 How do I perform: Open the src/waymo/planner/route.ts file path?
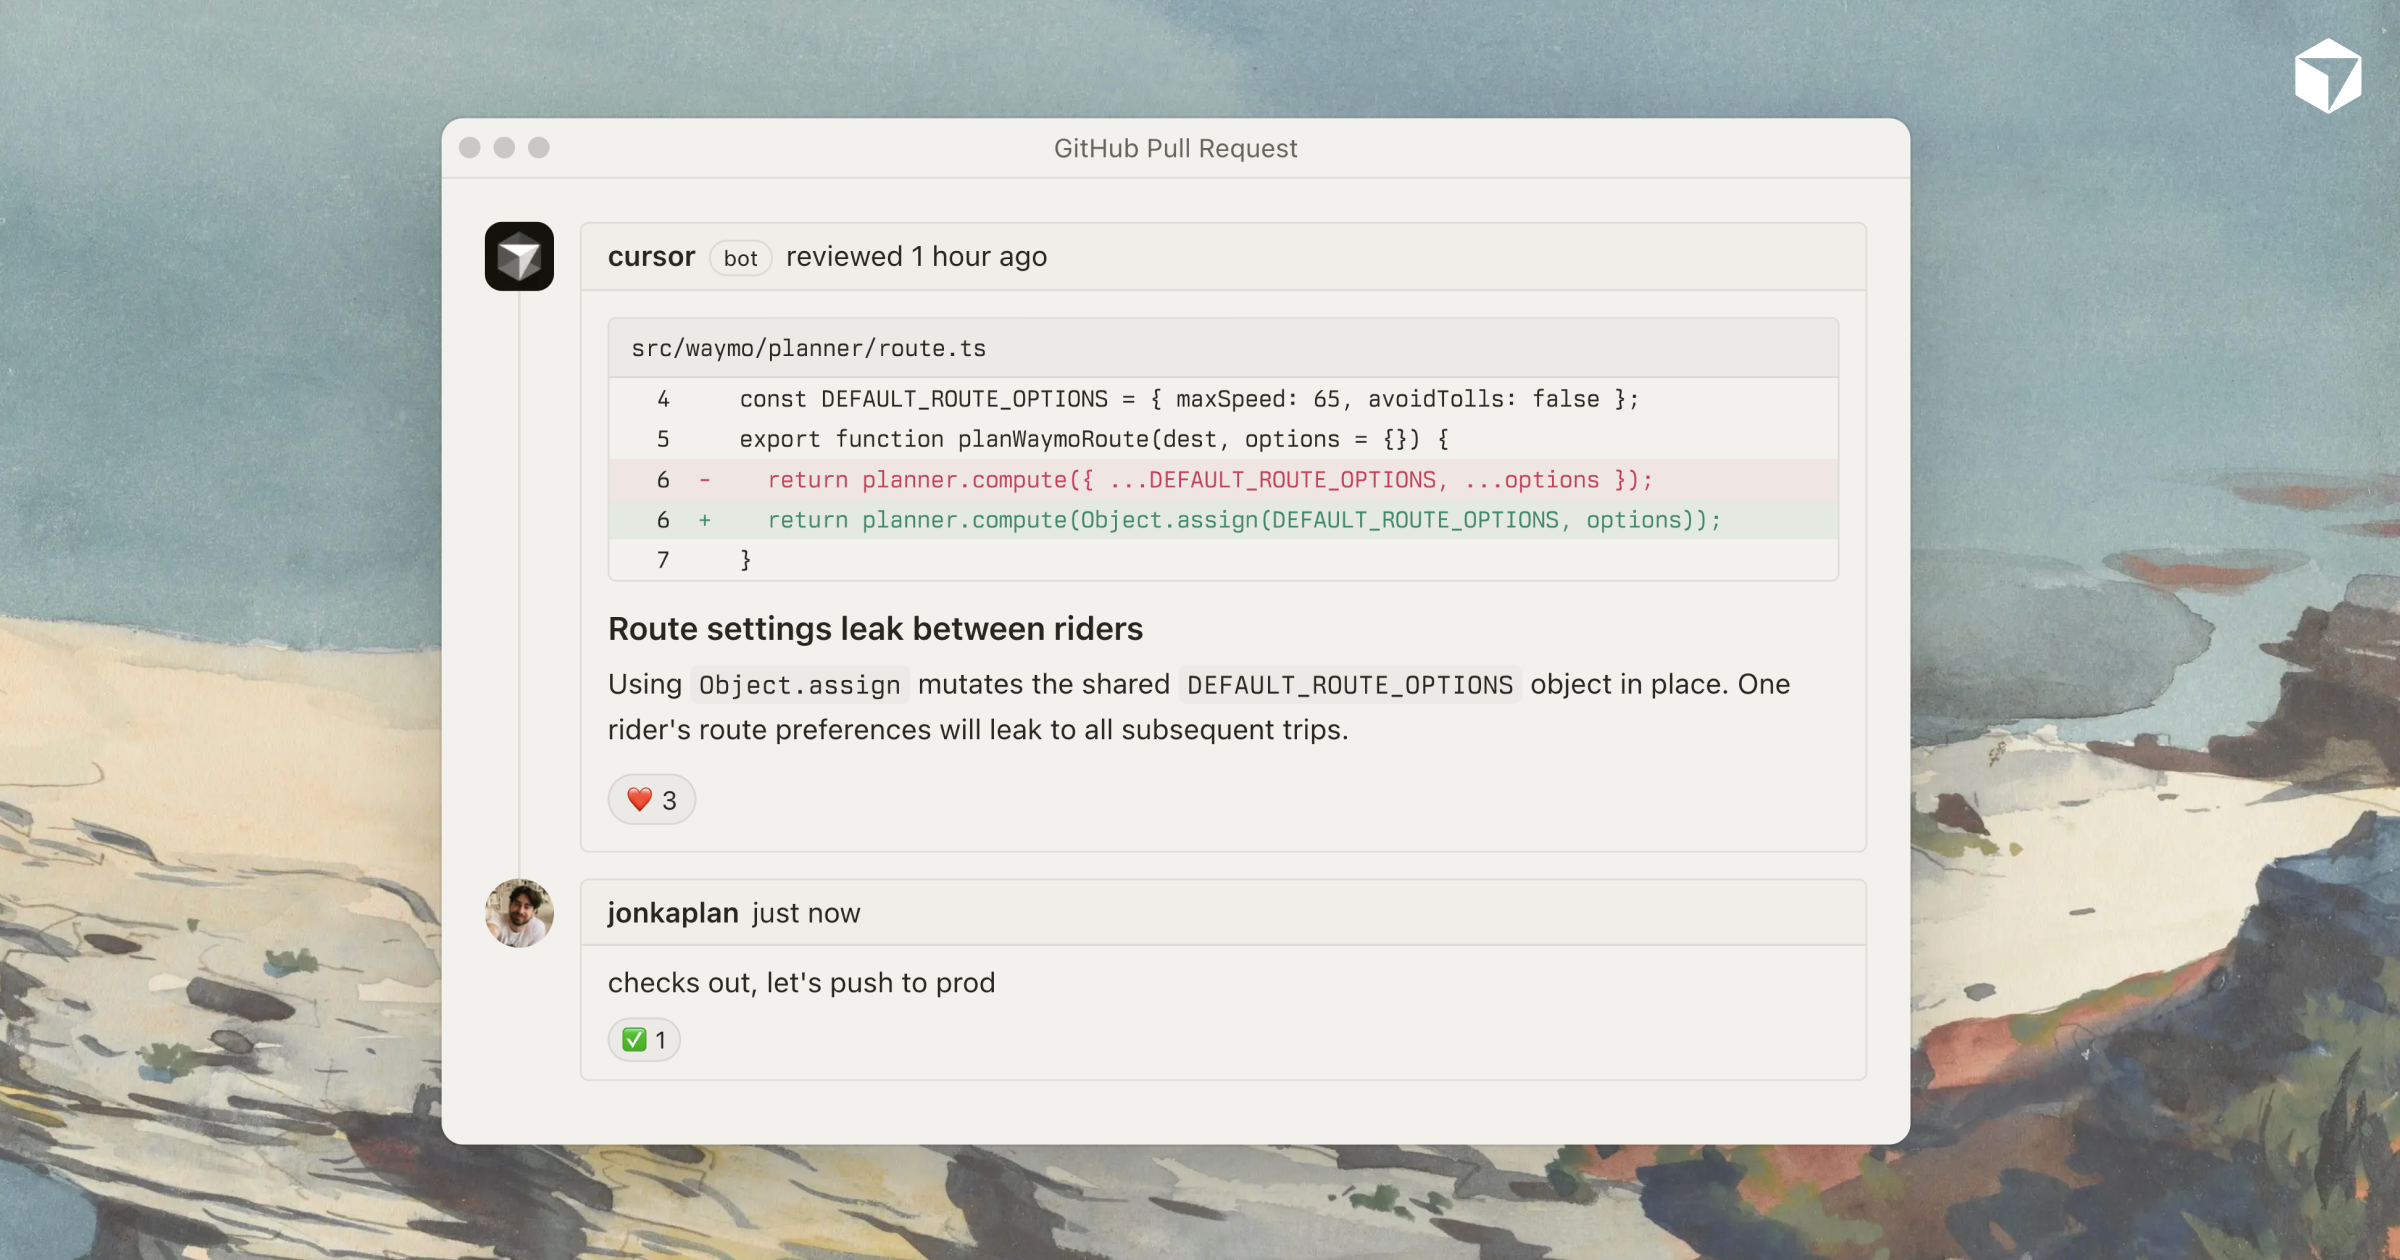tap(808, 348)
